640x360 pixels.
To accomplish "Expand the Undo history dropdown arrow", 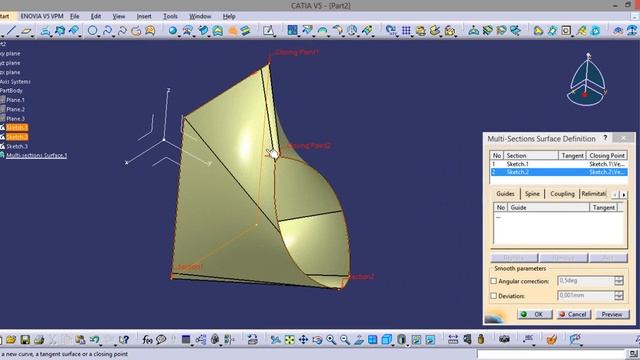I will (x=102, y=344).
